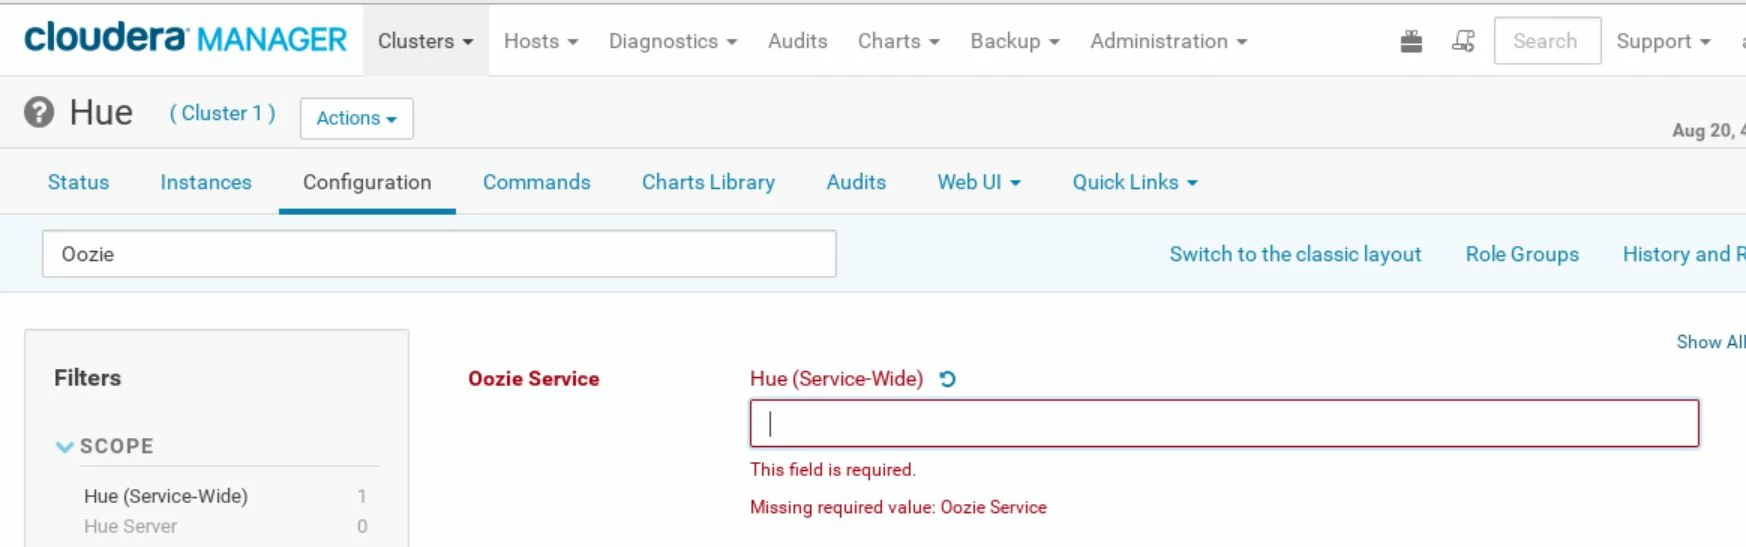Click the Cloudera Manager logo

pyautogui.click(x=186, y=39)
